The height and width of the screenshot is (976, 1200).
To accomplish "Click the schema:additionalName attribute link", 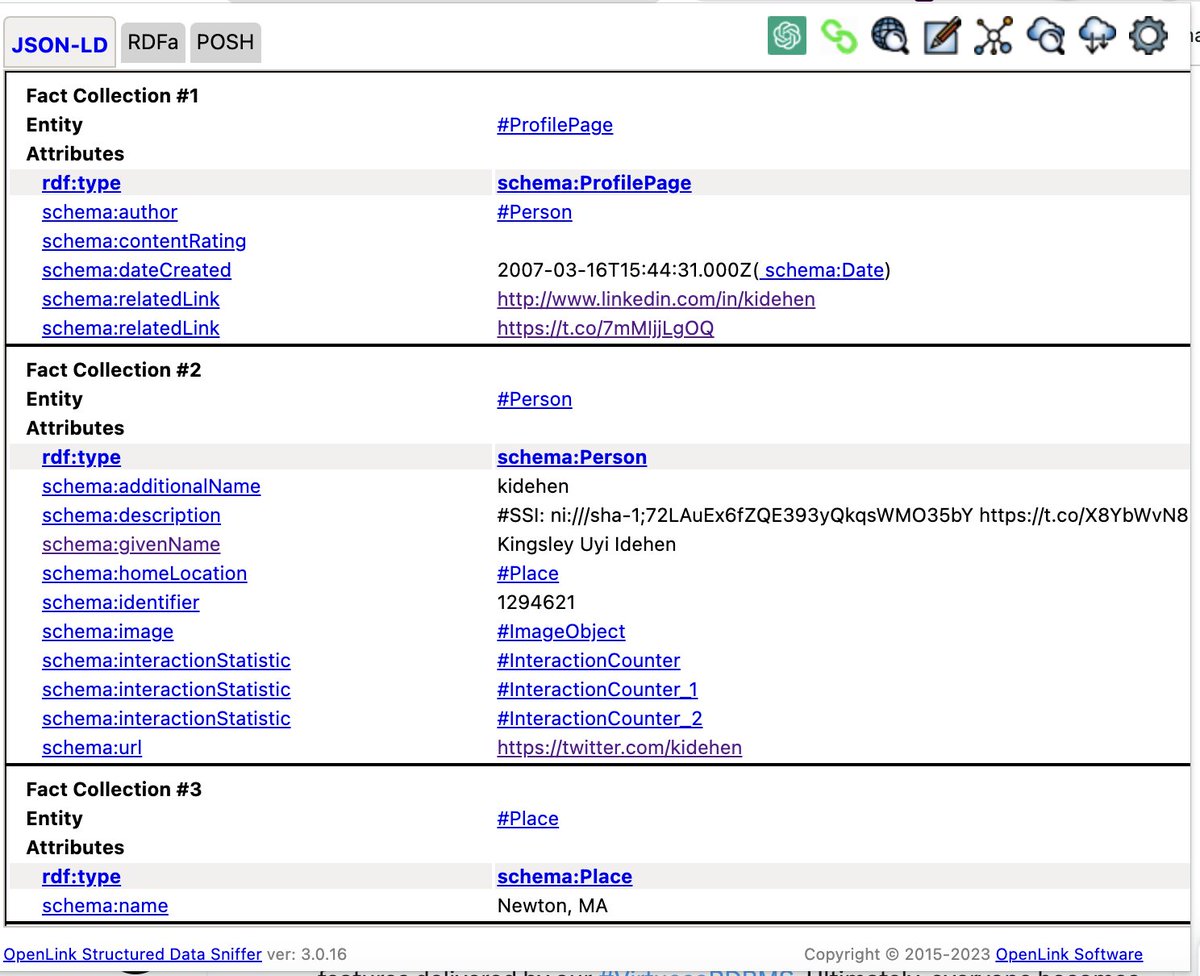I will click(x=151, y=486).
